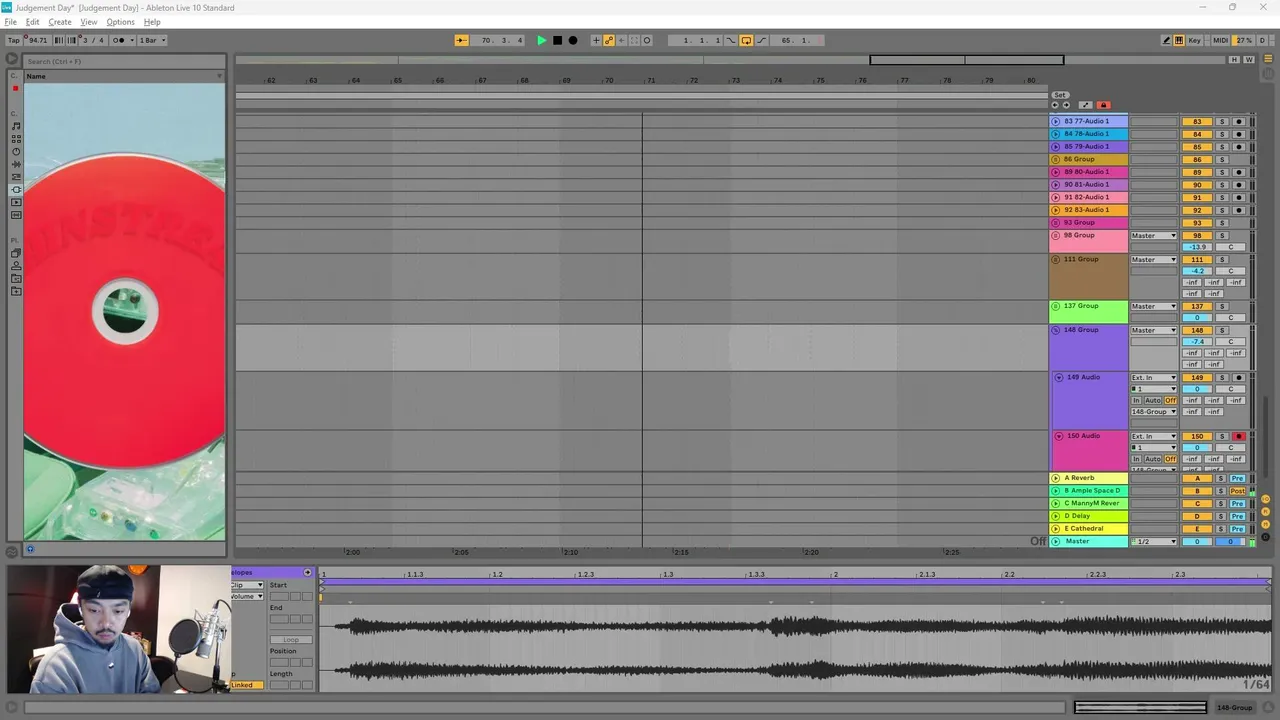
Task: Toggle Automation Mode button beside the lock
Action: pos(1085,105)
